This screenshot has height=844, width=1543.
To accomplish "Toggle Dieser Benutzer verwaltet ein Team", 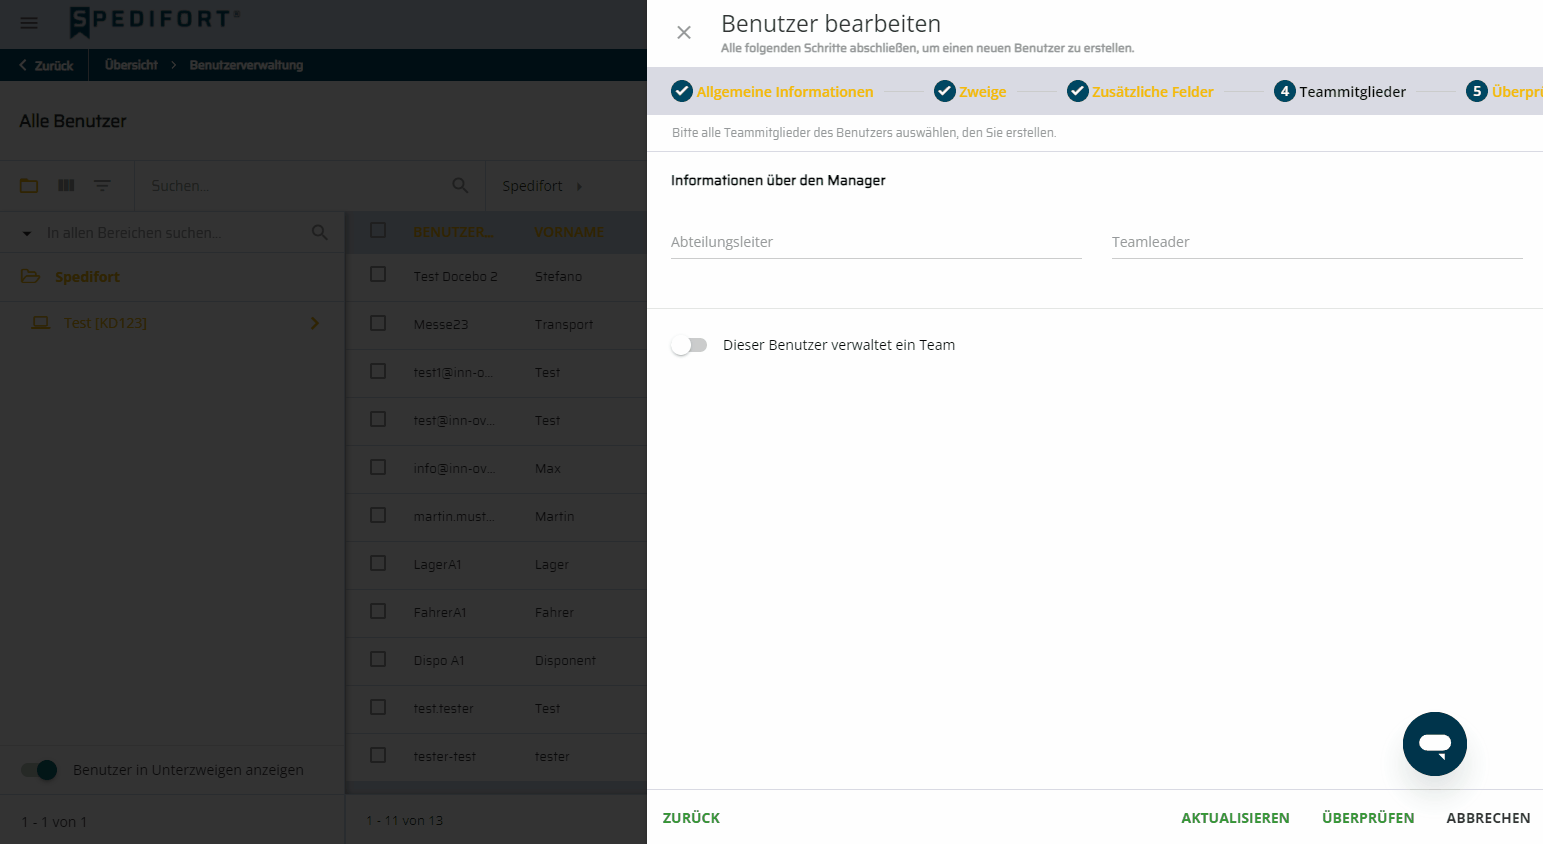I will (689, 345).
